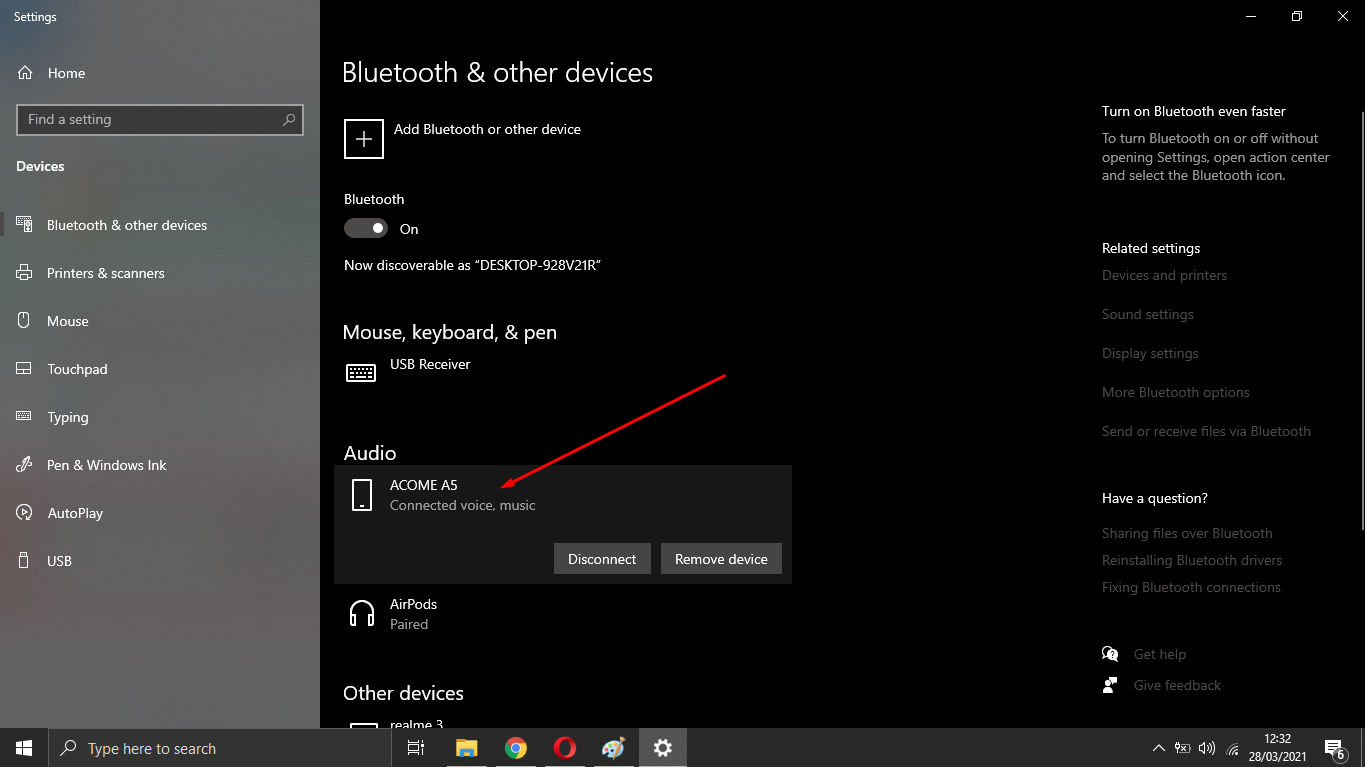Open Task View from taskbar
Screen dimensions: 1365x767
(416, 748)
